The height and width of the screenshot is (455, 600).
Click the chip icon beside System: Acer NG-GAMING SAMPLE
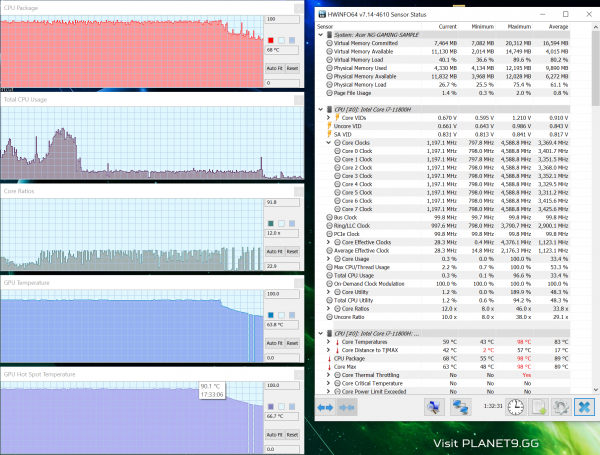click(329, 34)
